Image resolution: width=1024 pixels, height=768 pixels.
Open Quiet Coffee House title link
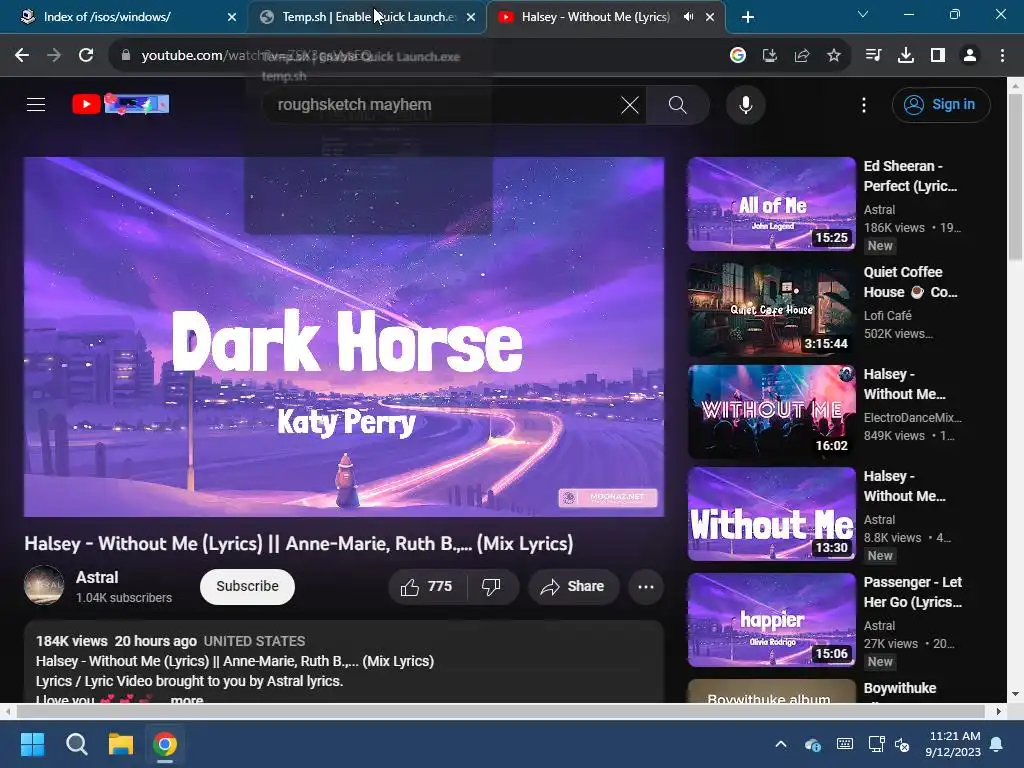pyautogui.click(x=910, y=281)
